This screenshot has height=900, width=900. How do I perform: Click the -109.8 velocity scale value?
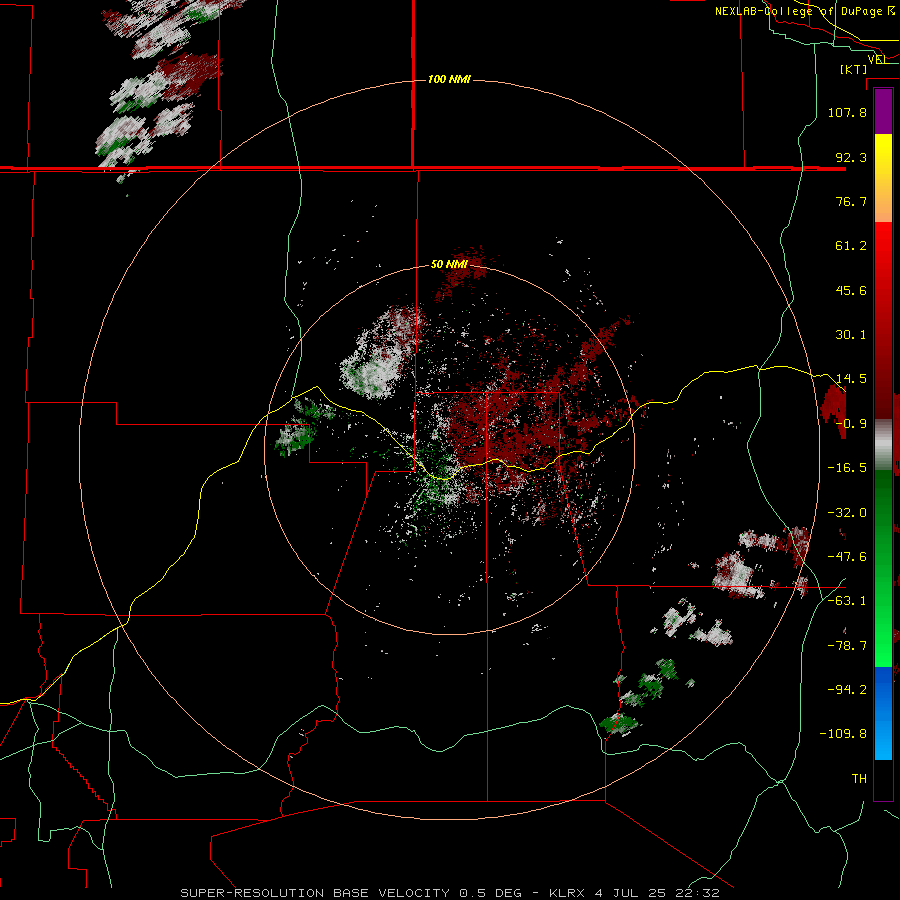843,734
